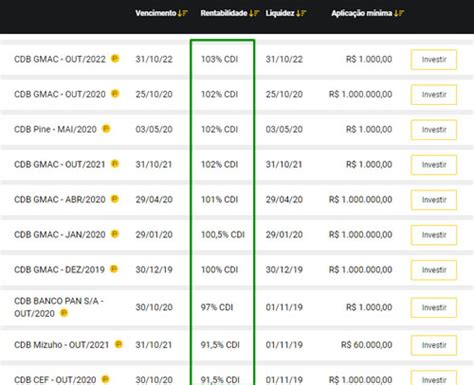Open info badge next to CDB CEF - OUT/2020

105,379
